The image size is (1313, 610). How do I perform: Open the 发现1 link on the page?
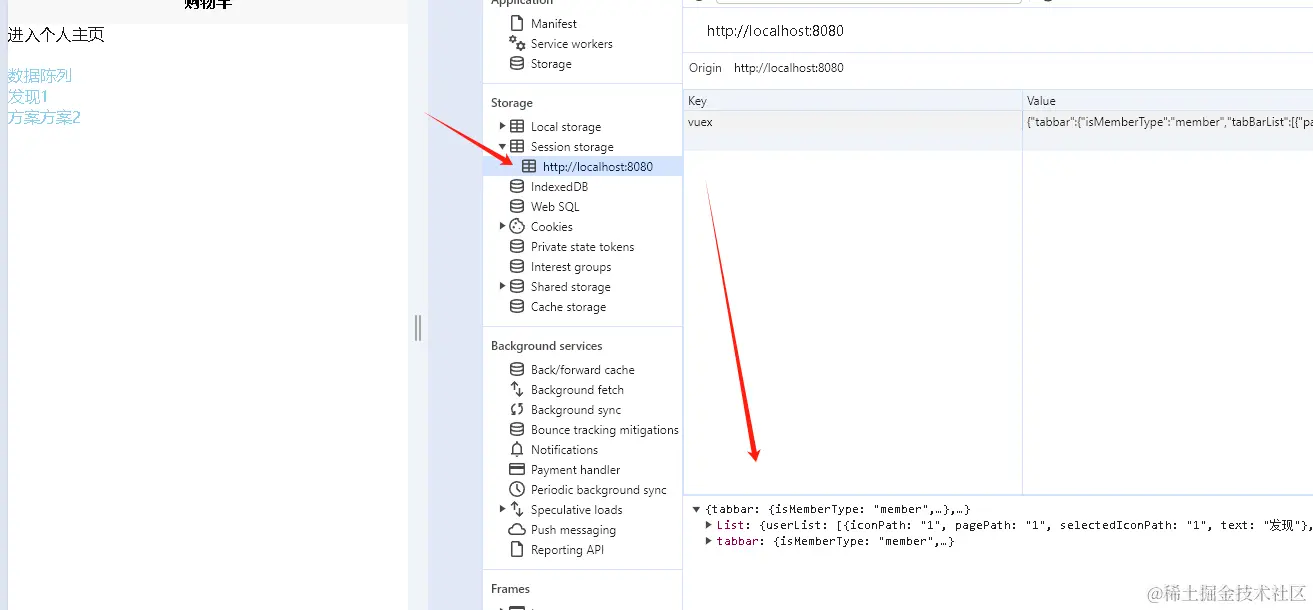coord(28,96)
